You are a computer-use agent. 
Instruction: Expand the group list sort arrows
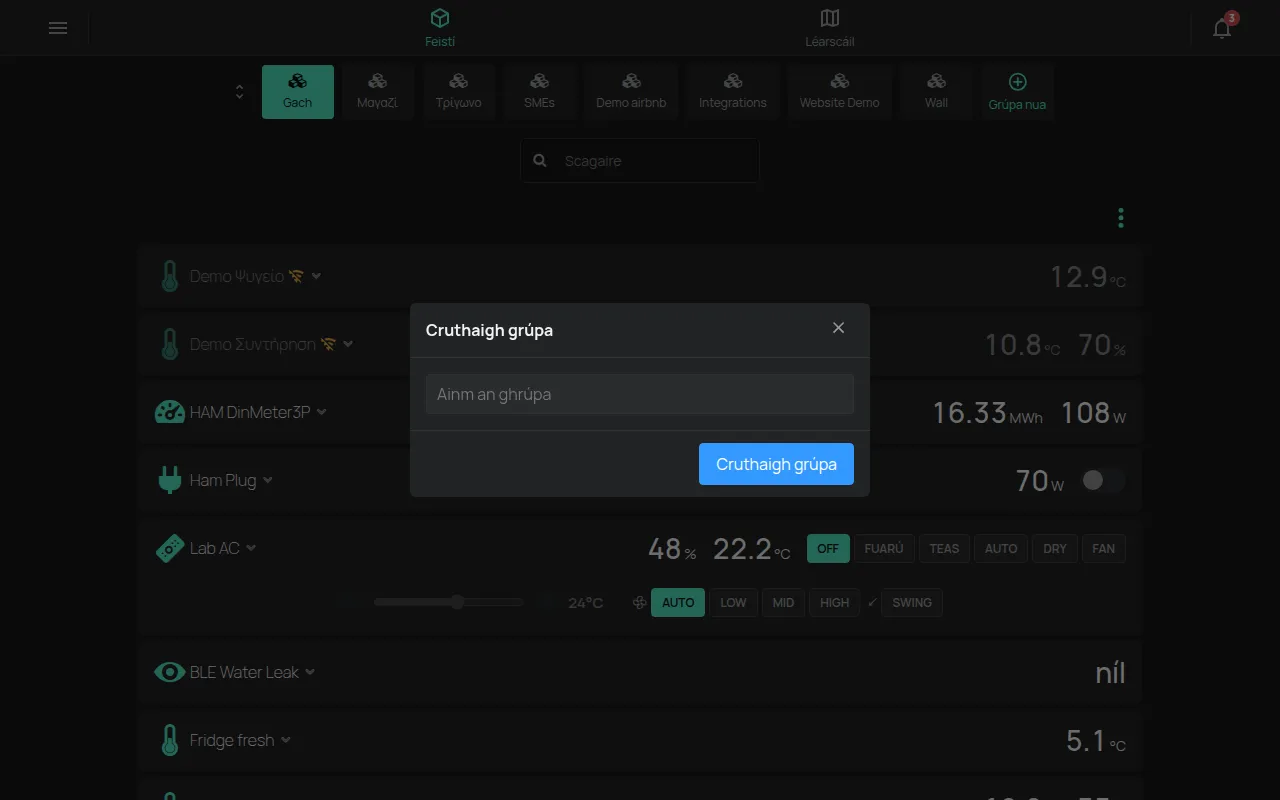click(x=239, y=92)
